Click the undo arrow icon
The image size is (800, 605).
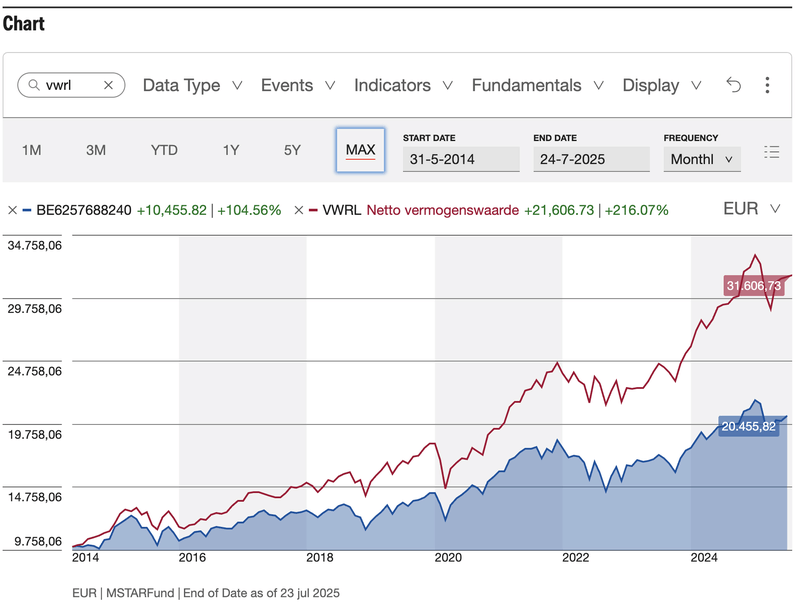[x=733, y=86]
